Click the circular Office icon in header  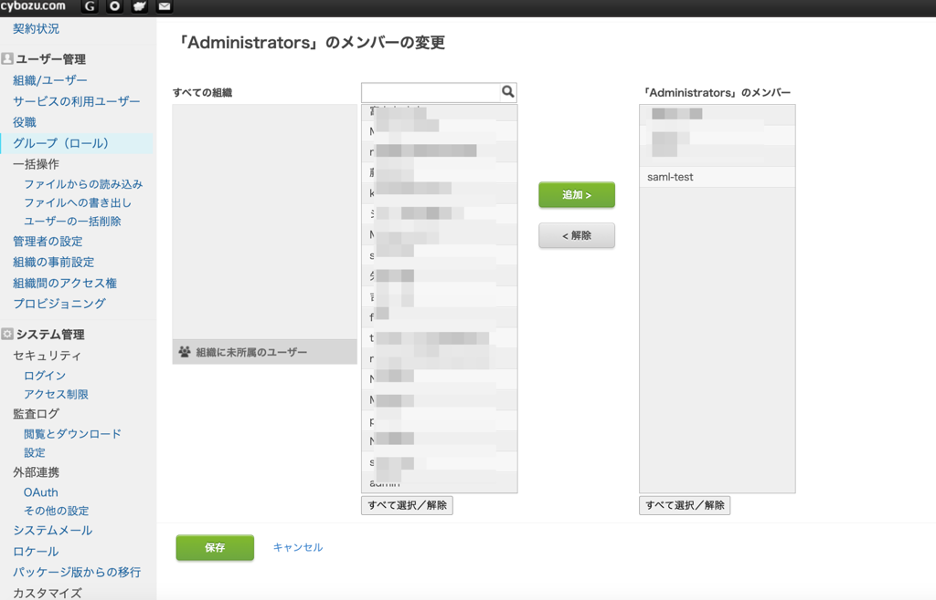[115, 7]
